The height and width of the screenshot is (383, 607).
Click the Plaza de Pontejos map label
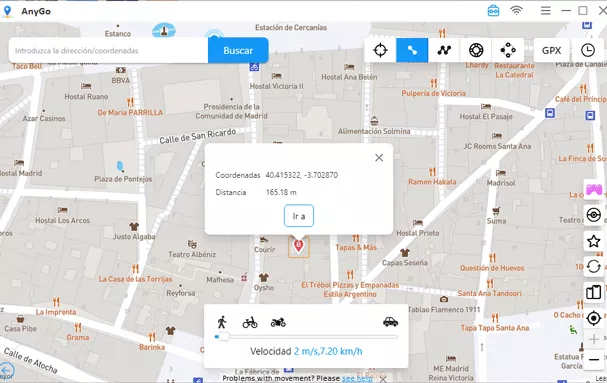tap(123, 179)
